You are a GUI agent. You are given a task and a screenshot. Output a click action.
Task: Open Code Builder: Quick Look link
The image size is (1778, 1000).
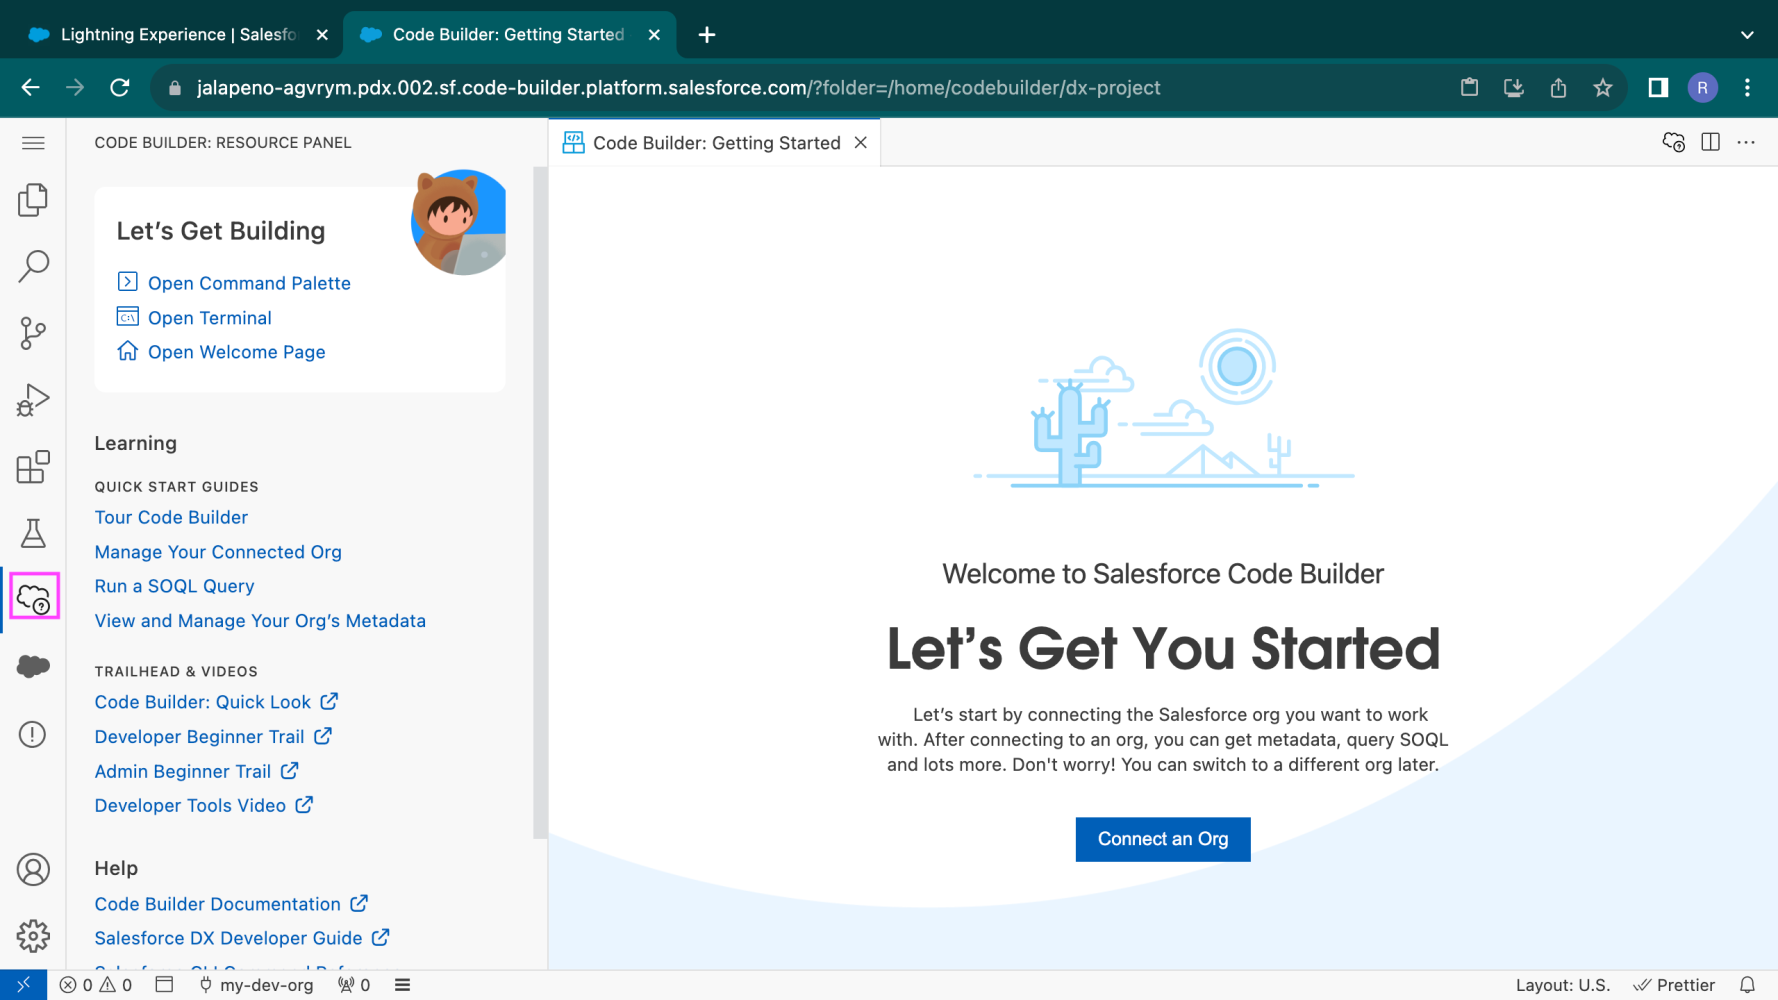(216, 702)
